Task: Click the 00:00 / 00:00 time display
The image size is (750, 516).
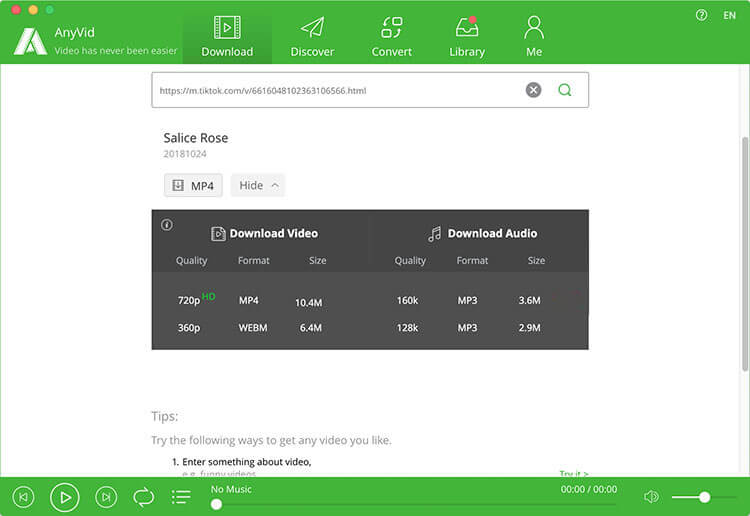Action: tap(589, 489)
